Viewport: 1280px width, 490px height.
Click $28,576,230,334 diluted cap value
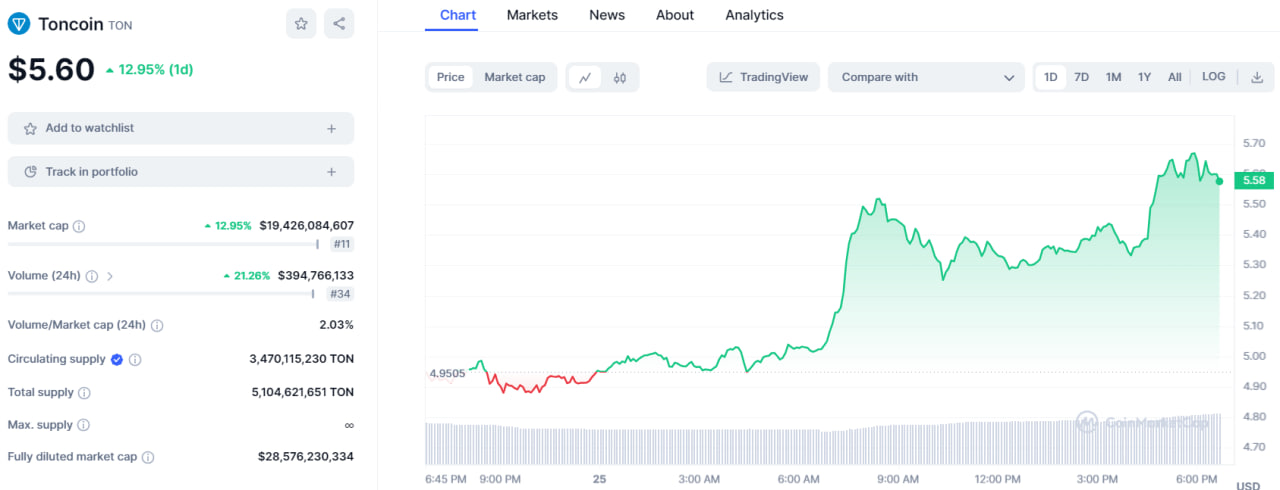pos(306,457)
